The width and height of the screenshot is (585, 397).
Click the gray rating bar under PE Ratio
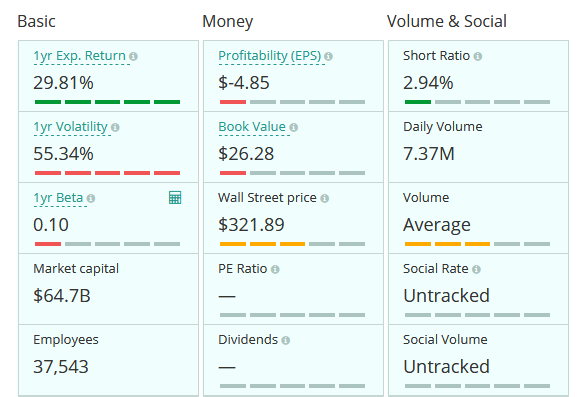(x=292, y=315)
